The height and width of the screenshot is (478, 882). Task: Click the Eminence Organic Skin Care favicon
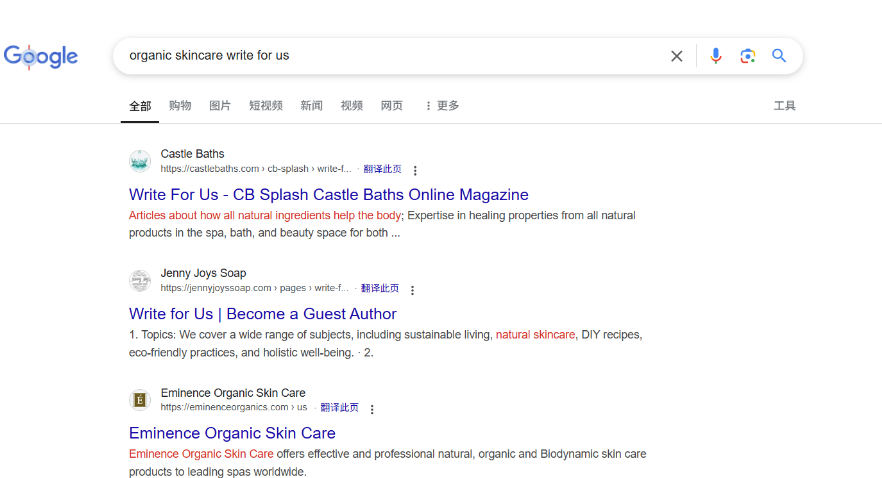(140, 400)
